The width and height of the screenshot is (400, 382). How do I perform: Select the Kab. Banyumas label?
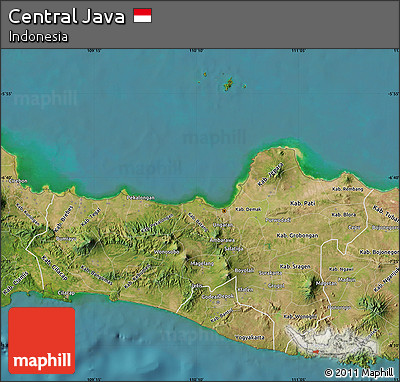click(97, 275)
